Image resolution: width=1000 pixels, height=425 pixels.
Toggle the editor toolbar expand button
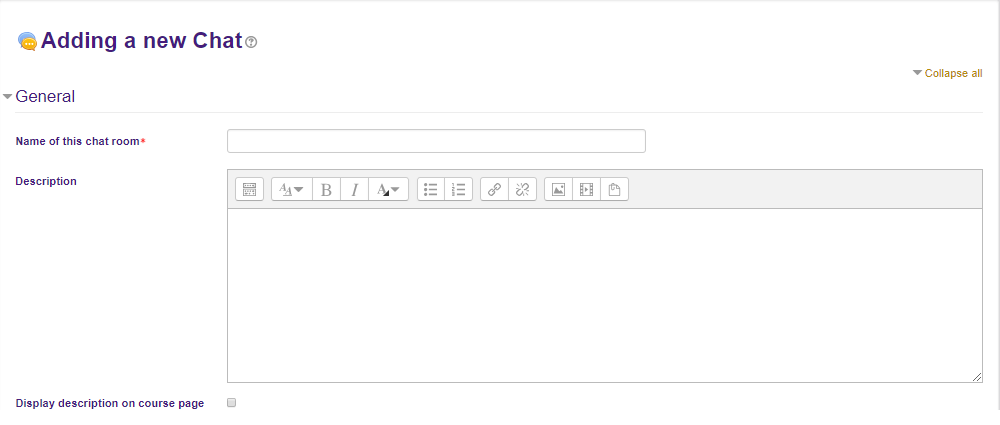tap(249, 189)
